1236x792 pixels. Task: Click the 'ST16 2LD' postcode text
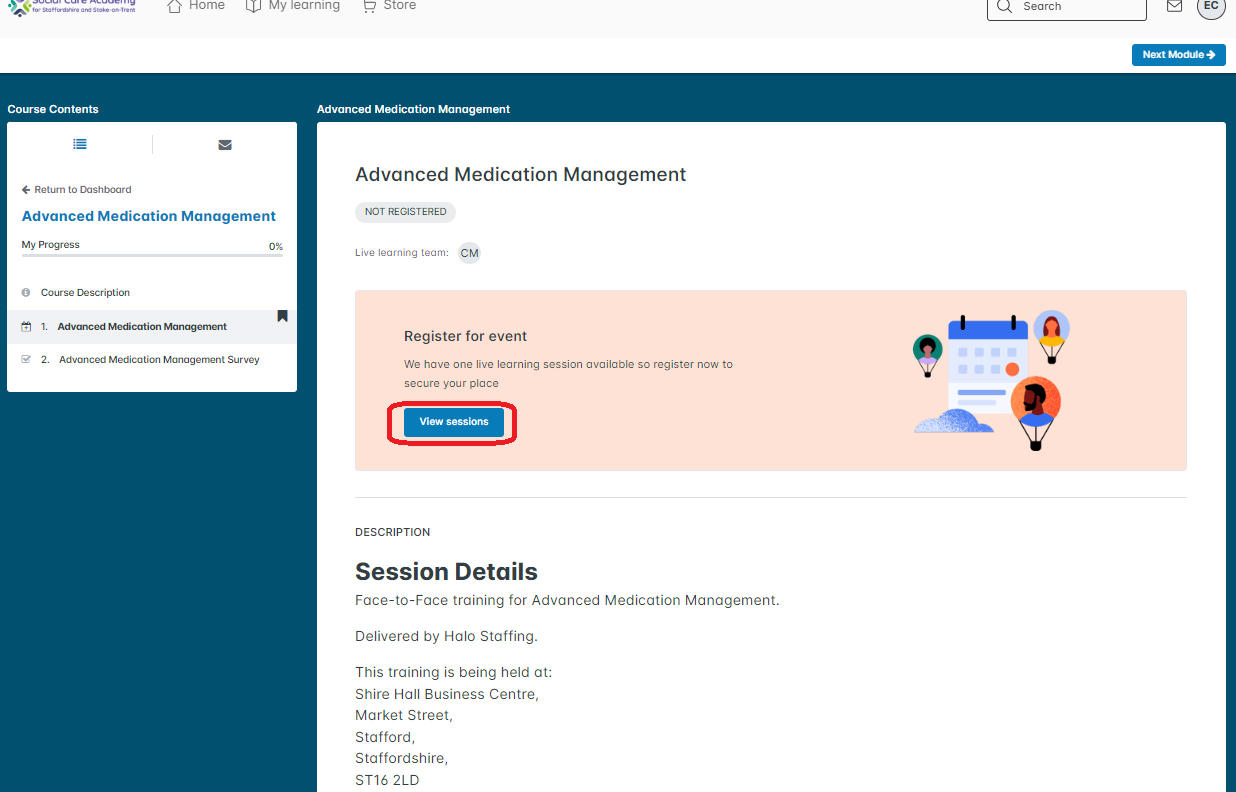click(387, 780)
